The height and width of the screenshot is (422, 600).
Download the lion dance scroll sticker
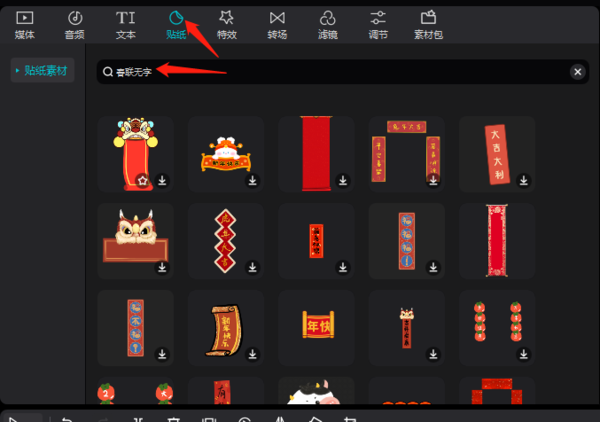click(162, 181)
